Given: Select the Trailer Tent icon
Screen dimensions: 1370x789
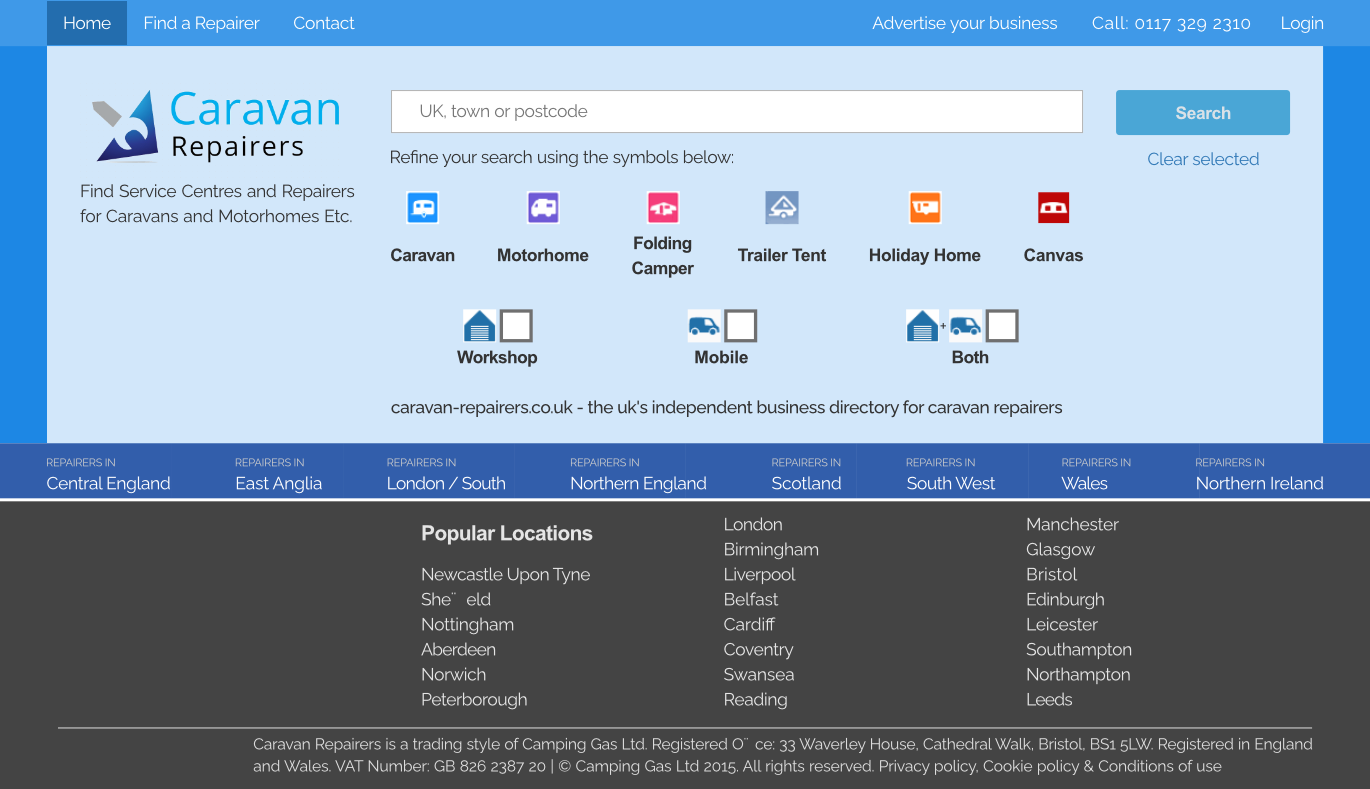Looking at the screenshot, I should coord(782,208).
